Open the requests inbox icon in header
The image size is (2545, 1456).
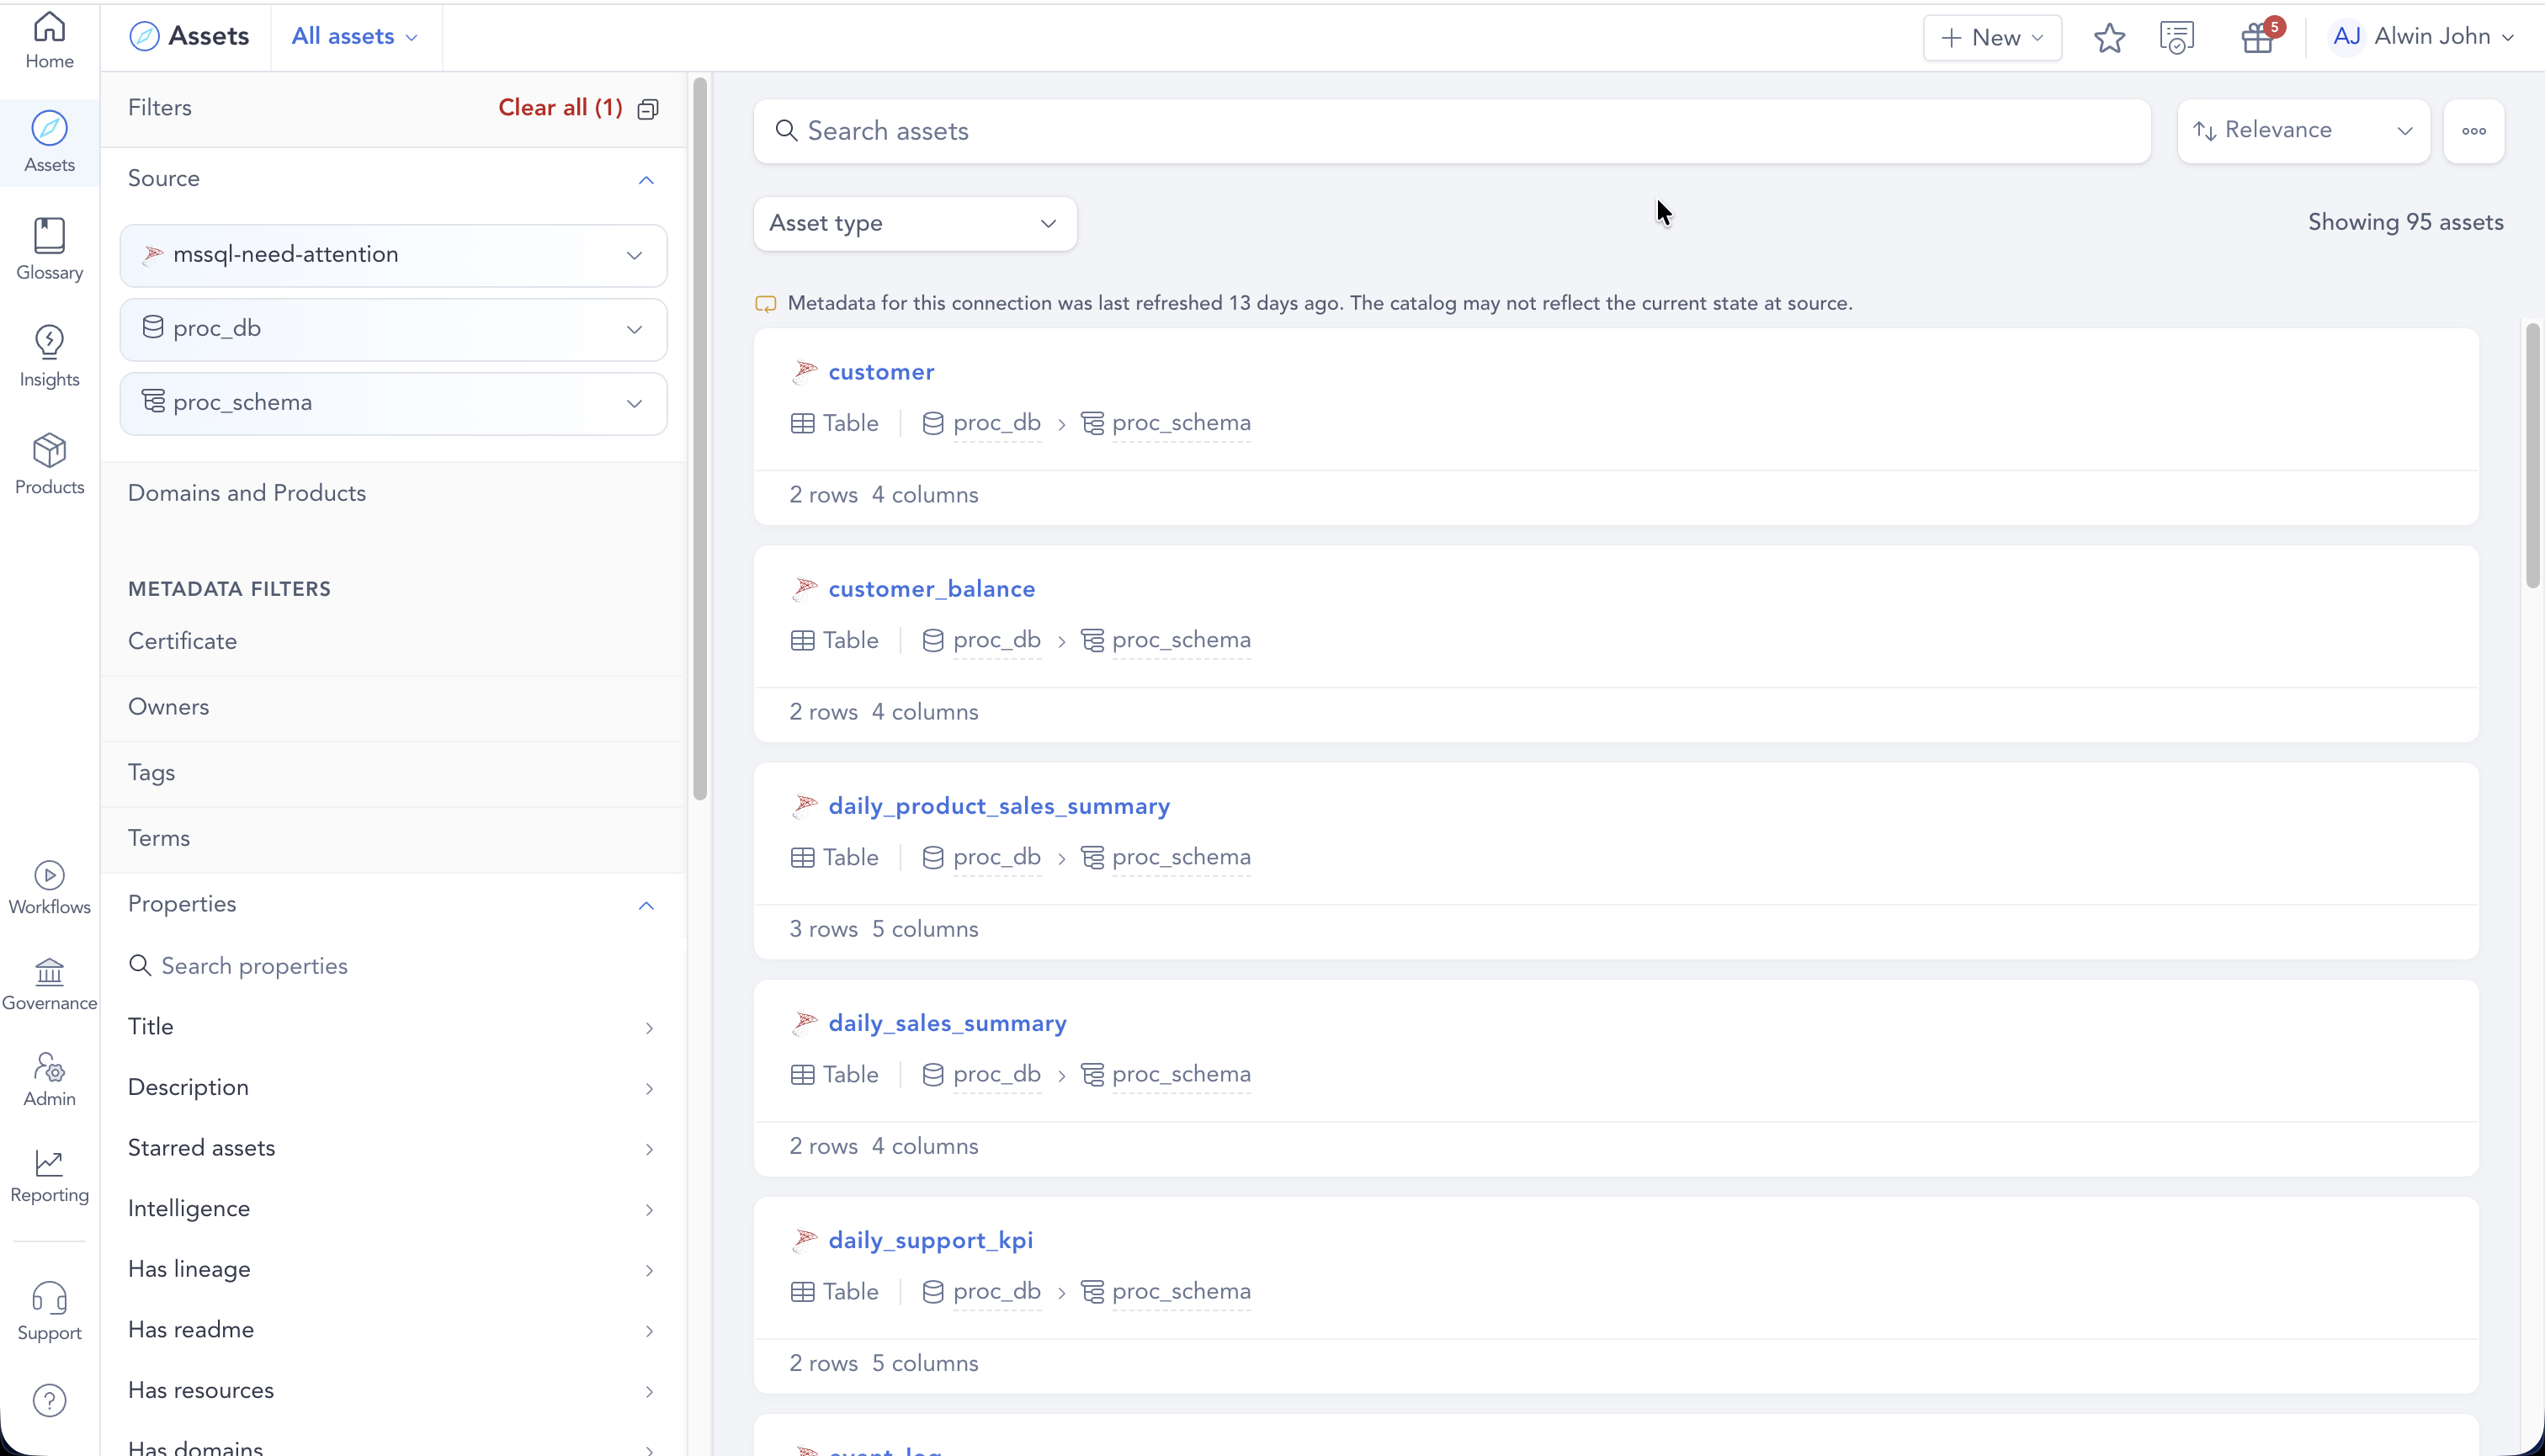coord(2177,38)
